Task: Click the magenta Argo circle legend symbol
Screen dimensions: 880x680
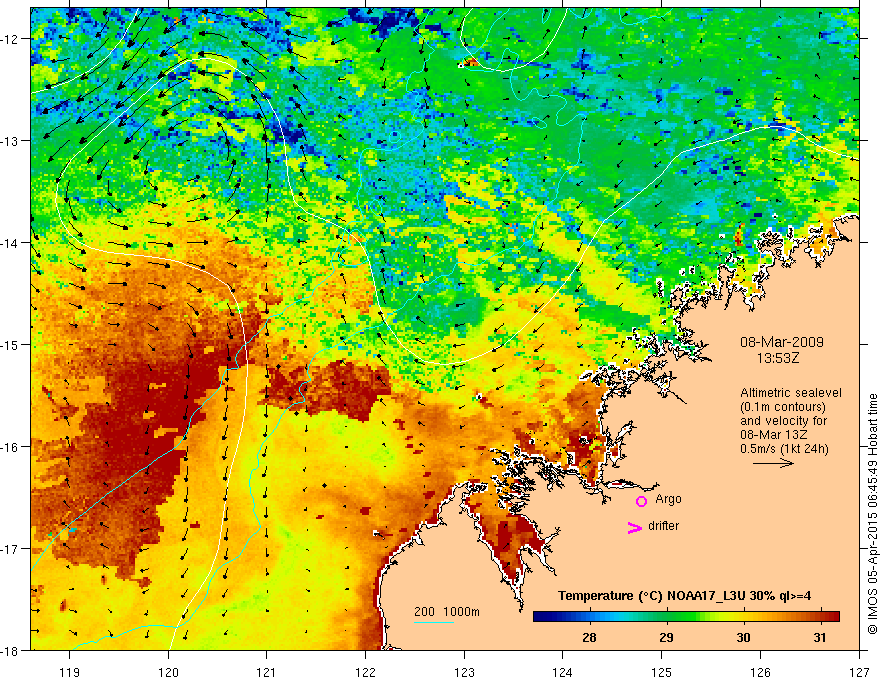Action: coord(641,501)
